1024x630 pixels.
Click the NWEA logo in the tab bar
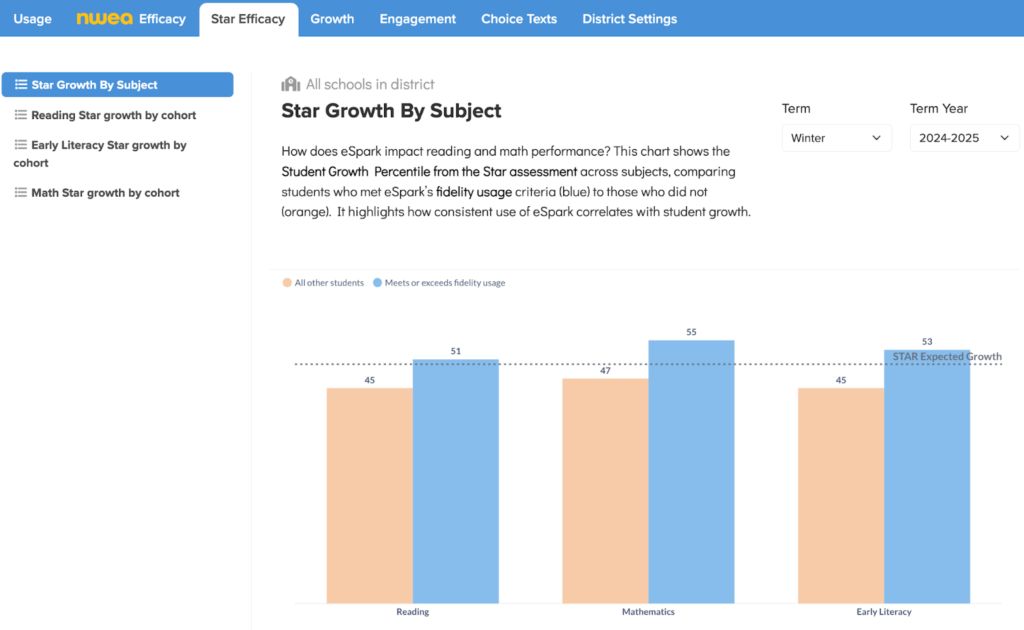[104, 18]
